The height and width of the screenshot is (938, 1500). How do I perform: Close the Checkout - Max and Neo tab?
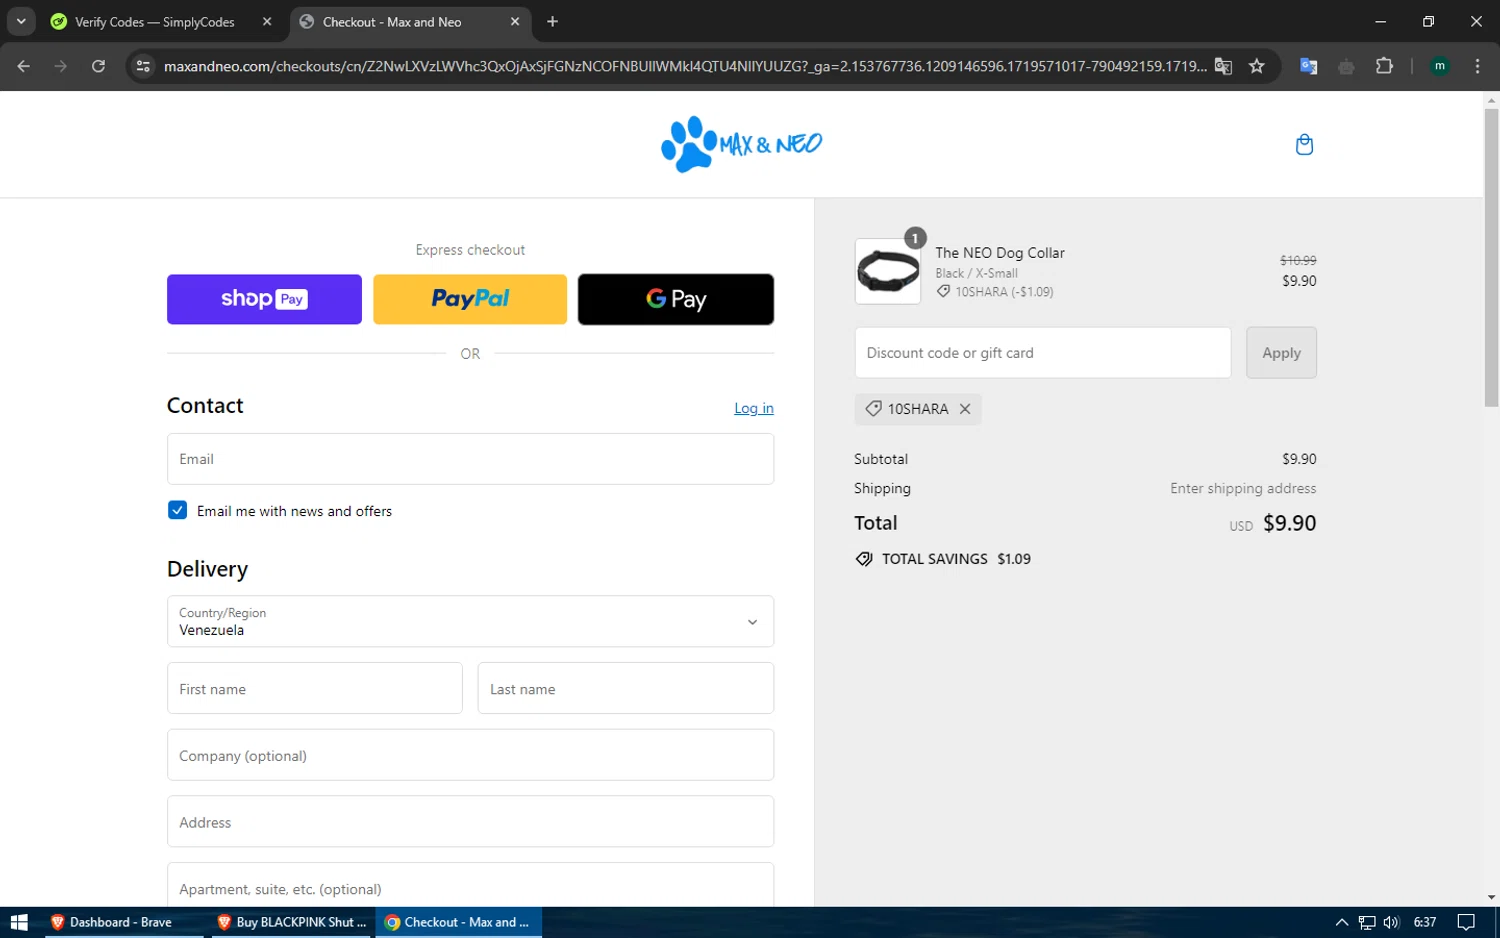(515, 22)
